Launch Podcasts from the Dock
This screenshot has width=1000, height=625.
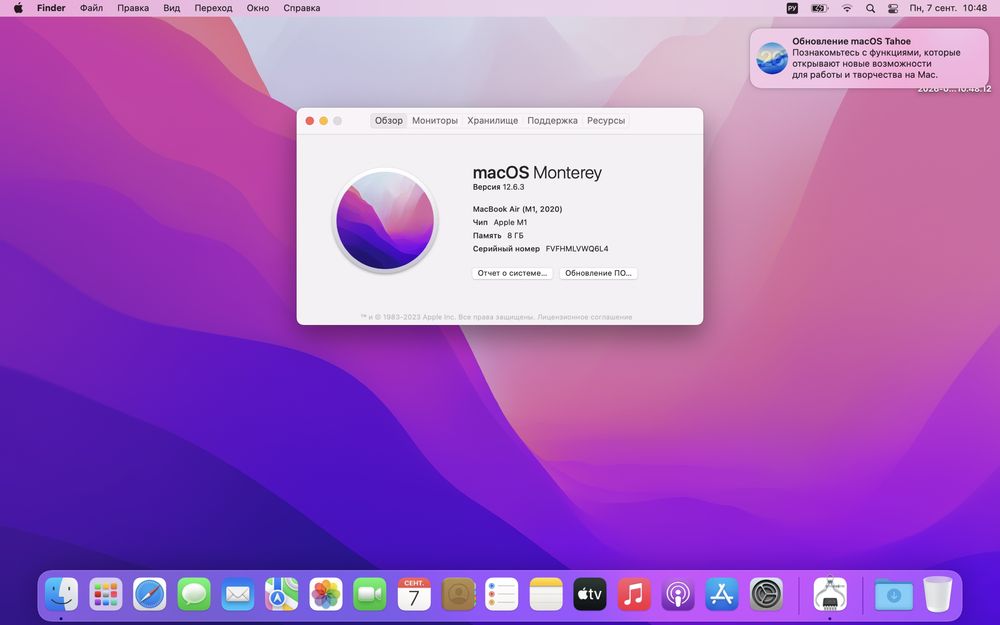point(678,594)
